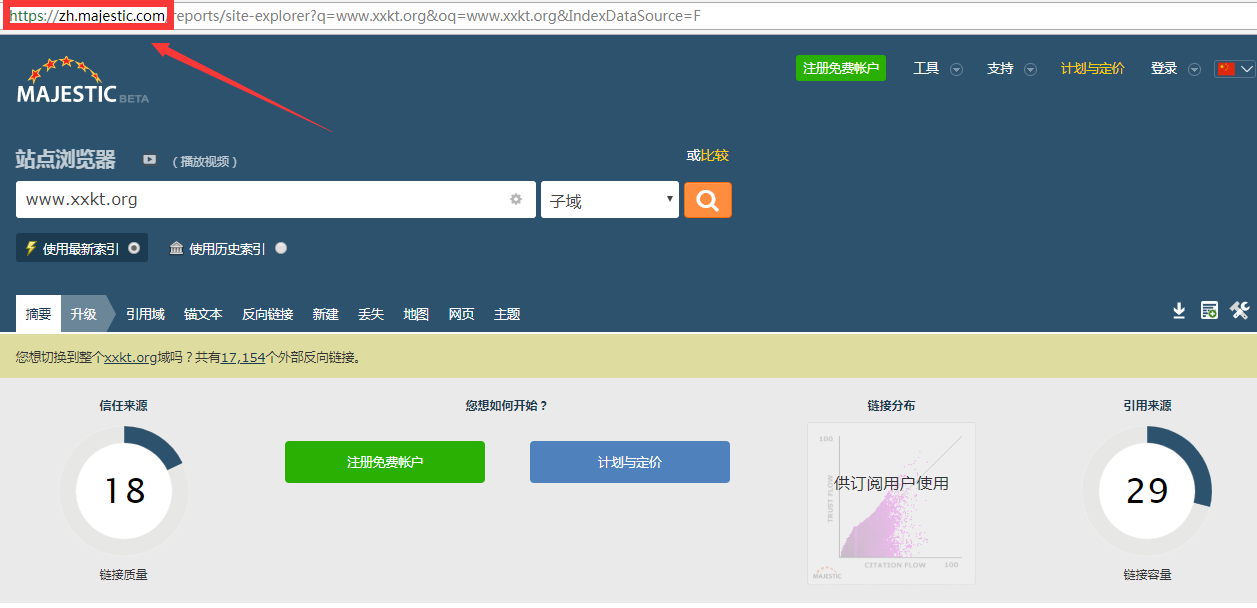Click the 您想如何开始？ text
1257x608 pixels.
(x=507, y=406)
